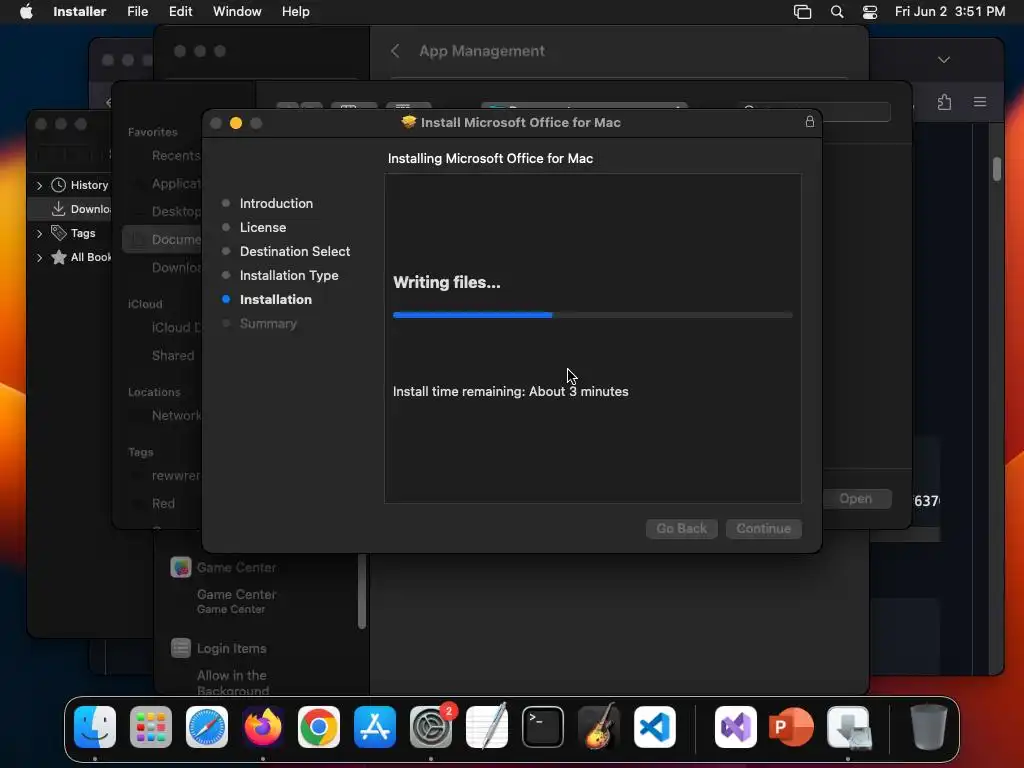
Task: Select the Installation step
Action: click(x=276, y=300)
